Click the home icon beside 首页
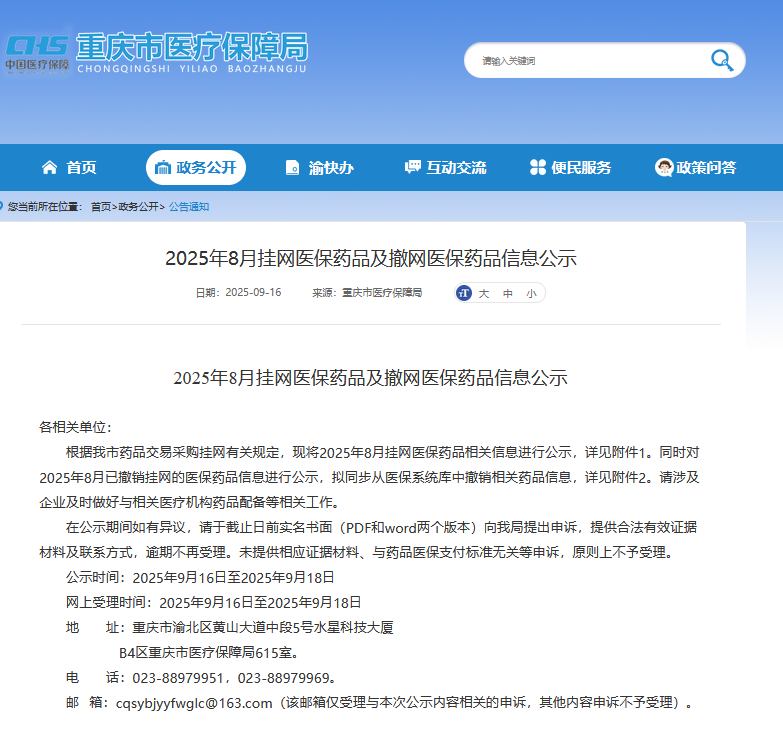The height and width of the screenshot is (735, 783). (49, 167)
